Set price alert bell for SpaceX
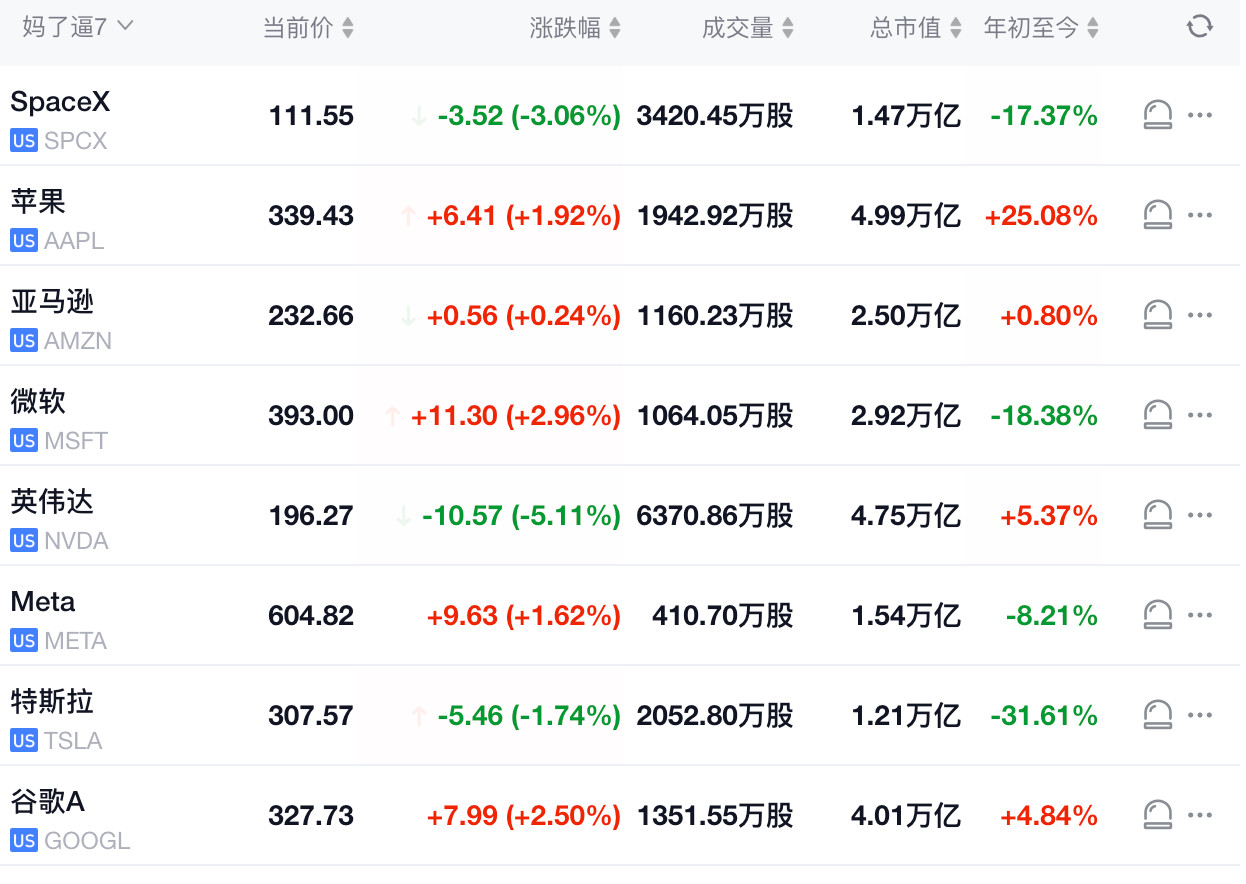The height and width of the screenshot is (884, 1246). [1157, 116]
